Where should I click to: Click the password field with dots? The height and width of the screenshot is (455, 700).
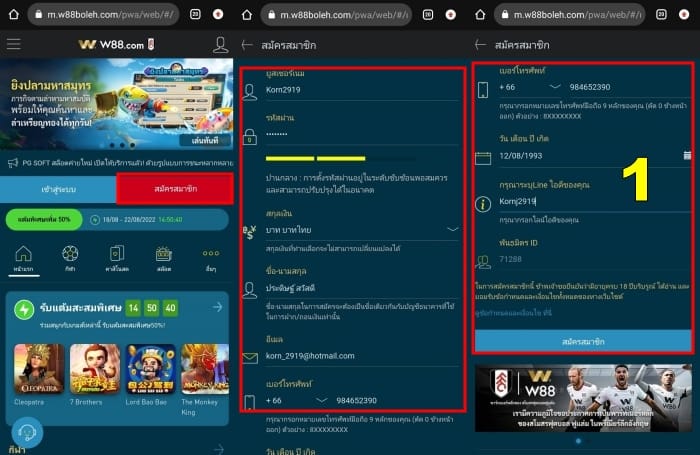pos(362,134)
